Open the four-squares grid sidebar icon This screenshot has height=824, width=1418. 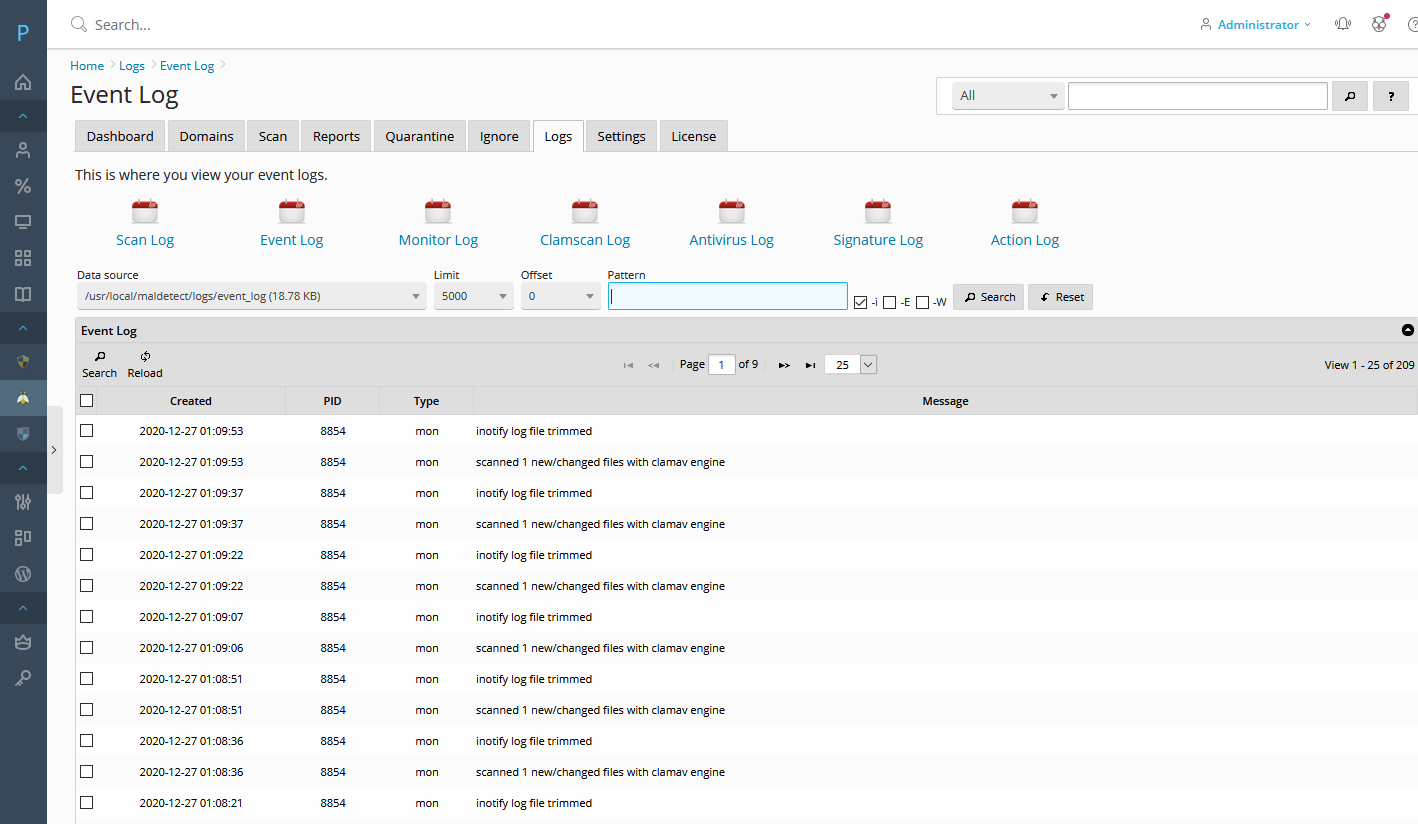tap(23, 258)
